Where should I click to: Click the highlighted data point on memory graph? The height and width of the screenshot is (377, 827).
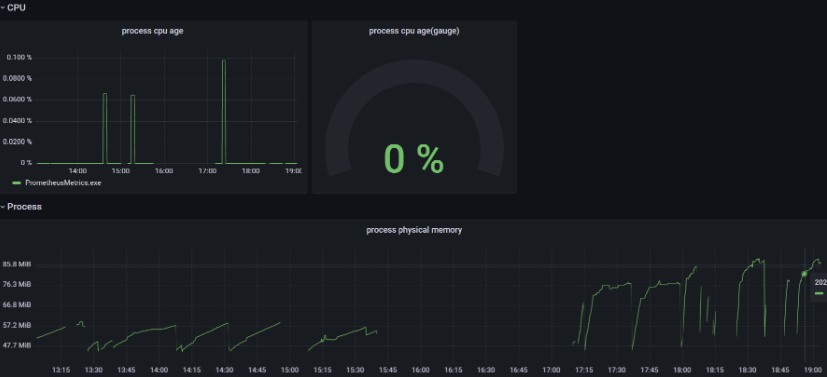coord(804,274)
